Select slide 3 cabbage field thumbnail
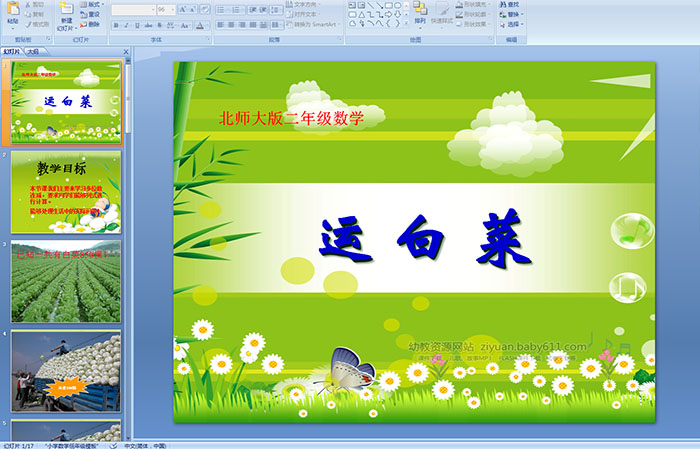 point(66,281)
